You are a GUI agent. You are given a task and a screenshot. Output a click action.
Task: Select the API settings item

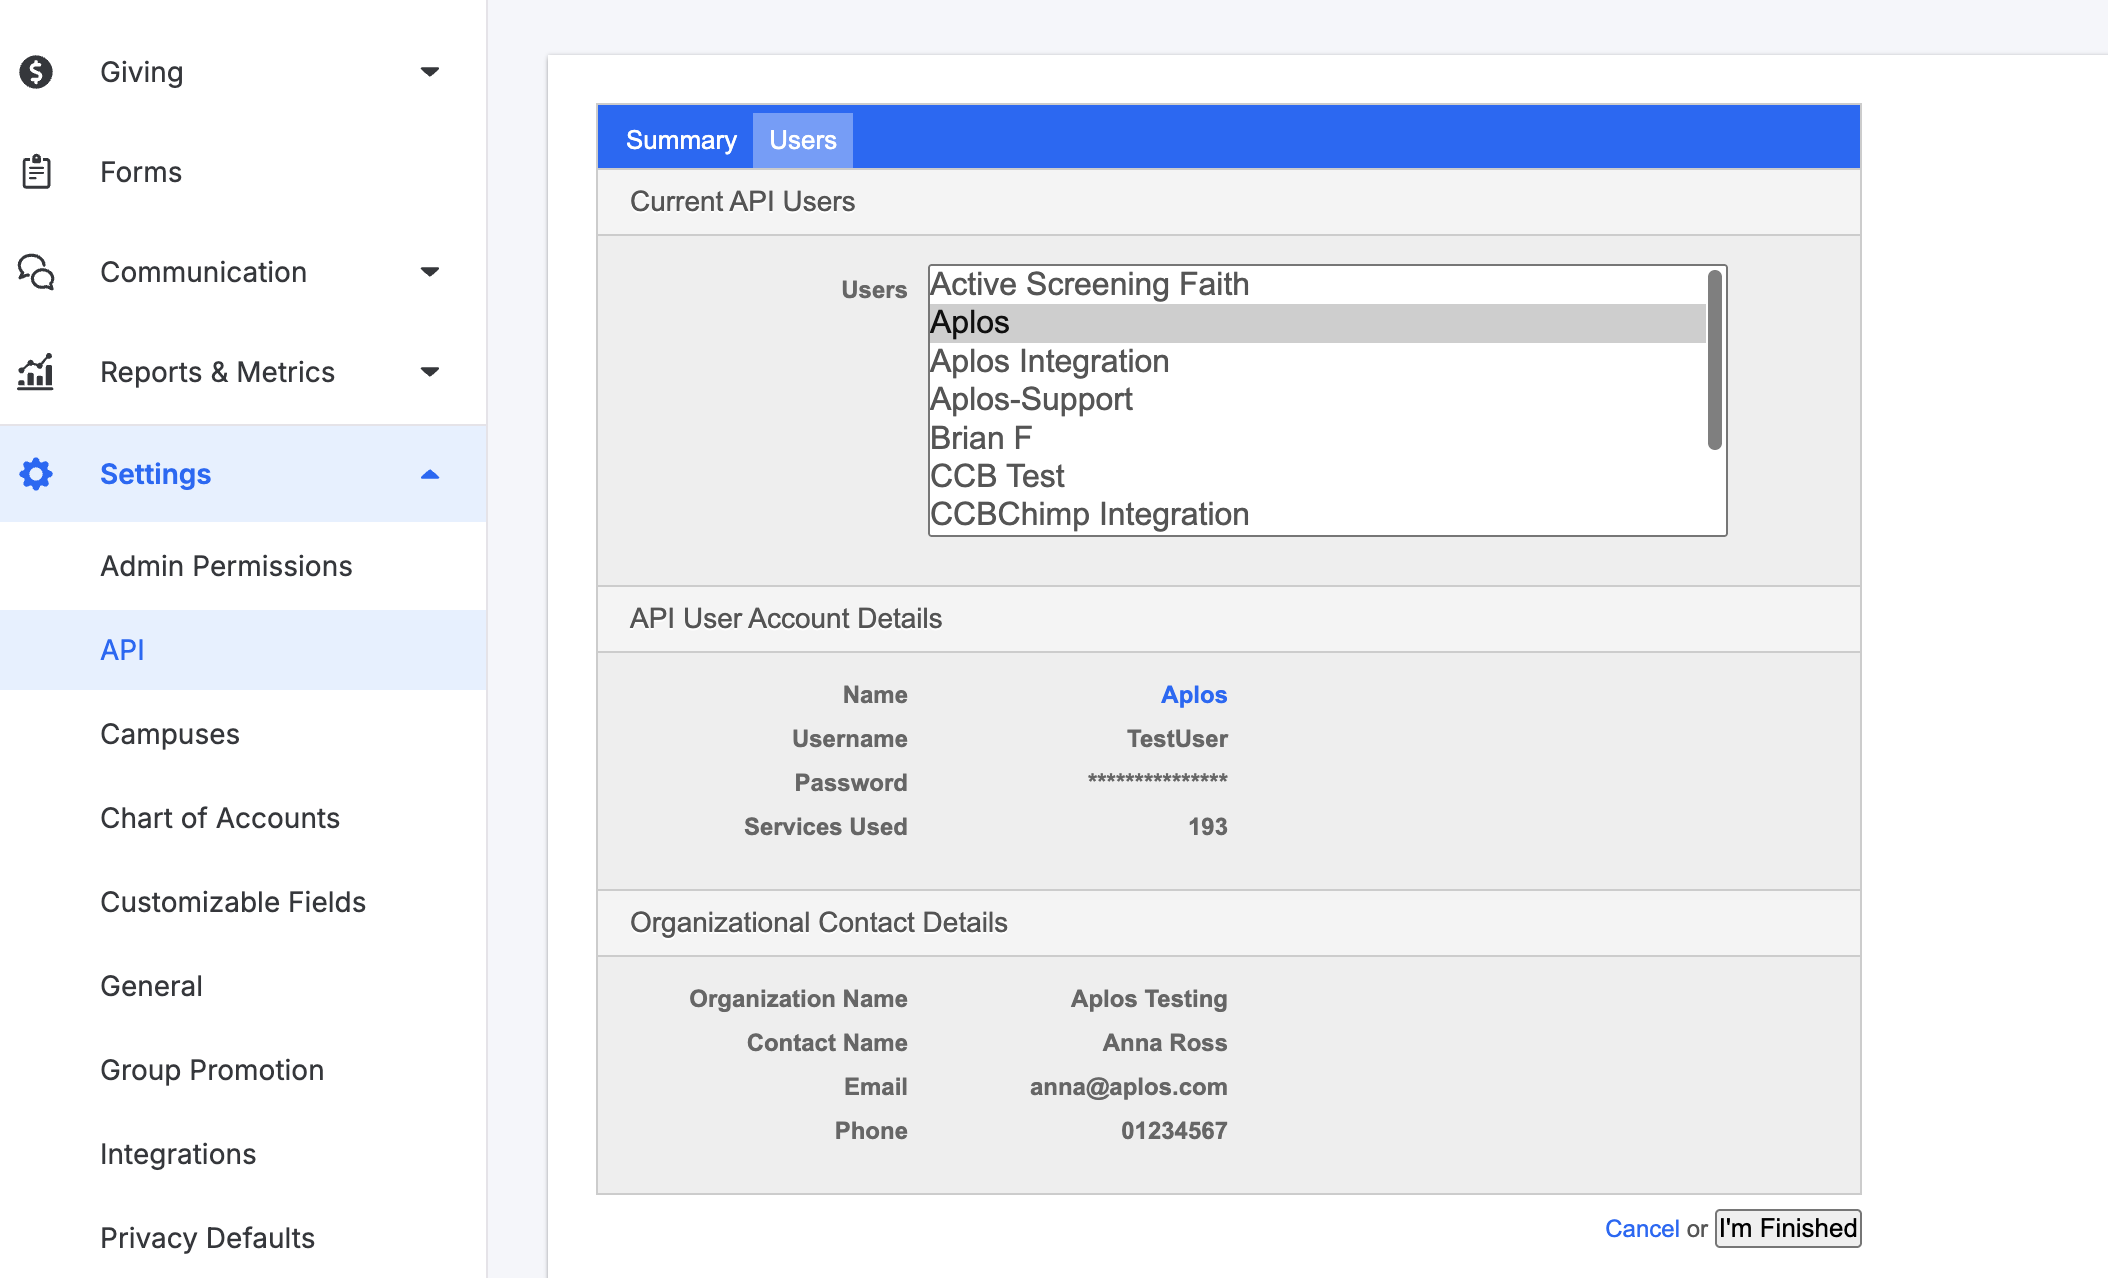pos(243,650)
